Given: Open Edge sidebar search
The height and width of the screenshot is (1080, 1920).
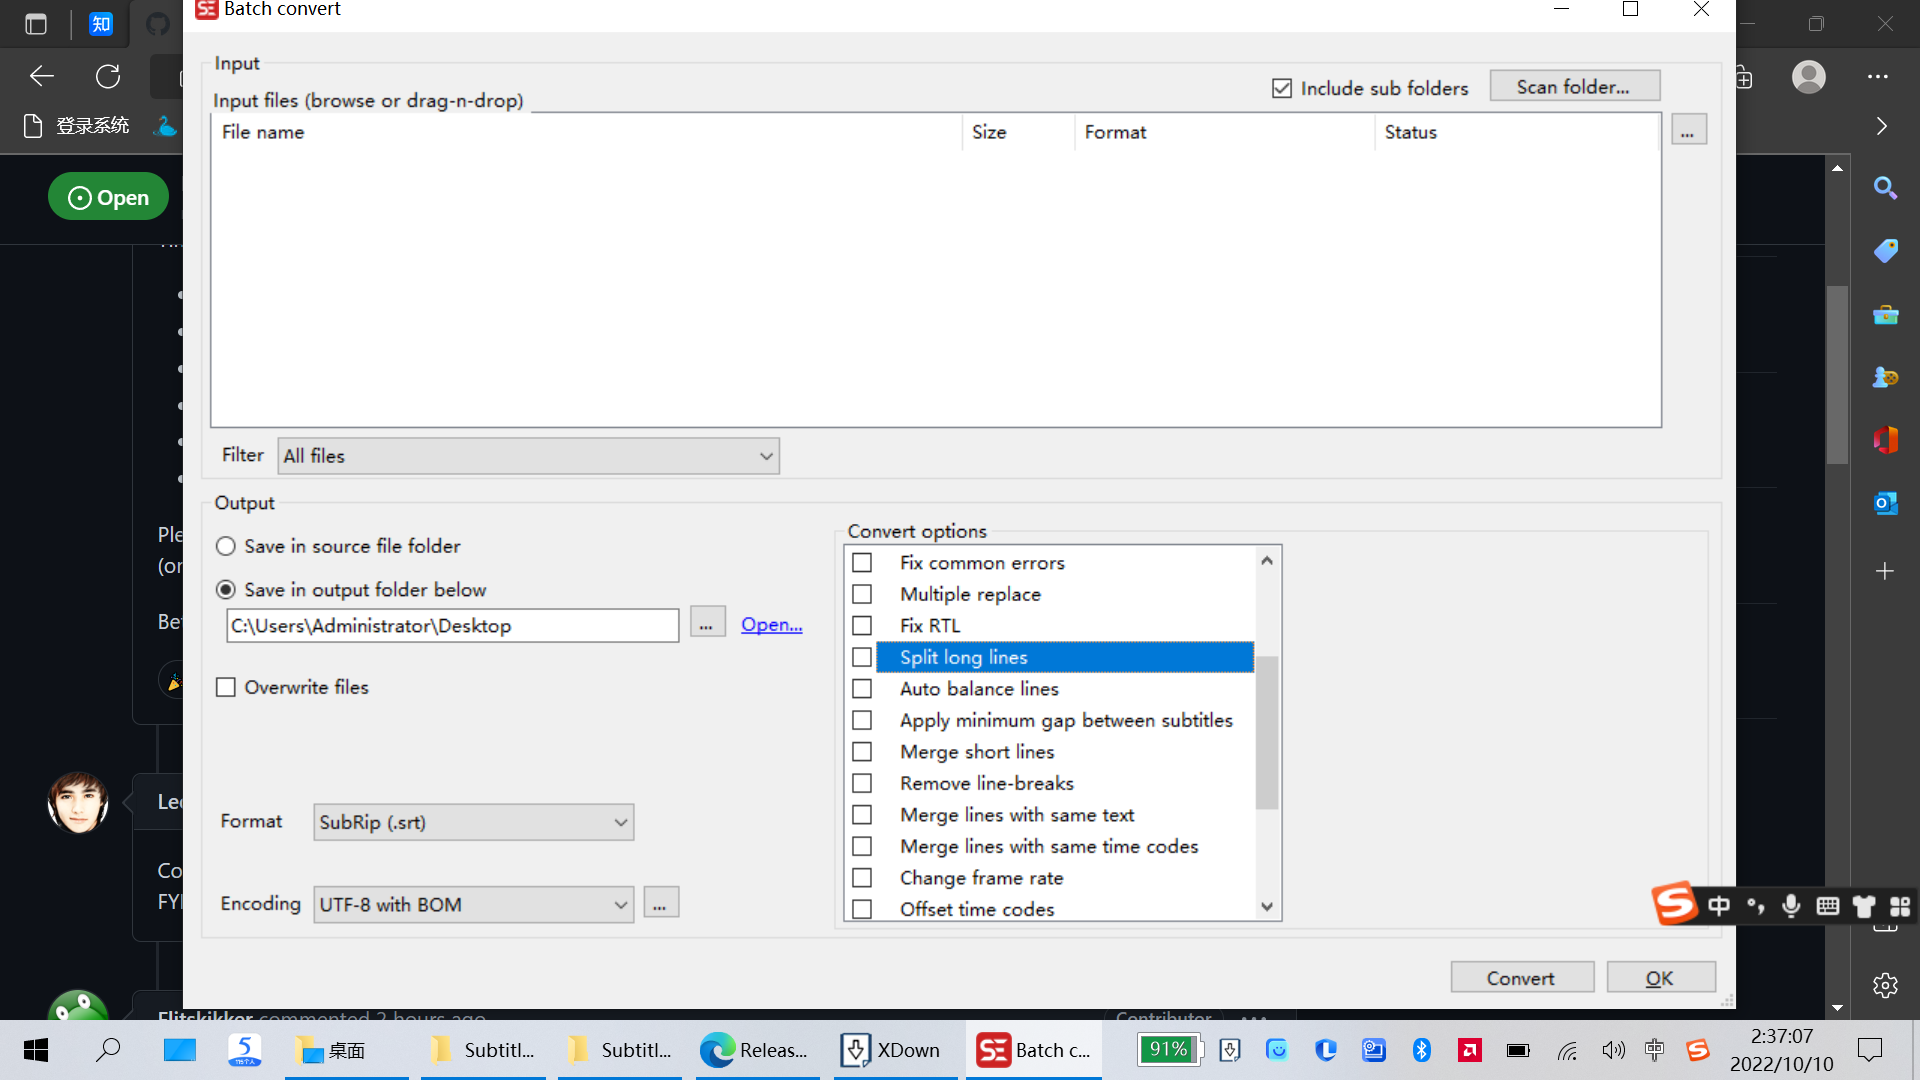Looking at the screenshot, I should 1885,188.
